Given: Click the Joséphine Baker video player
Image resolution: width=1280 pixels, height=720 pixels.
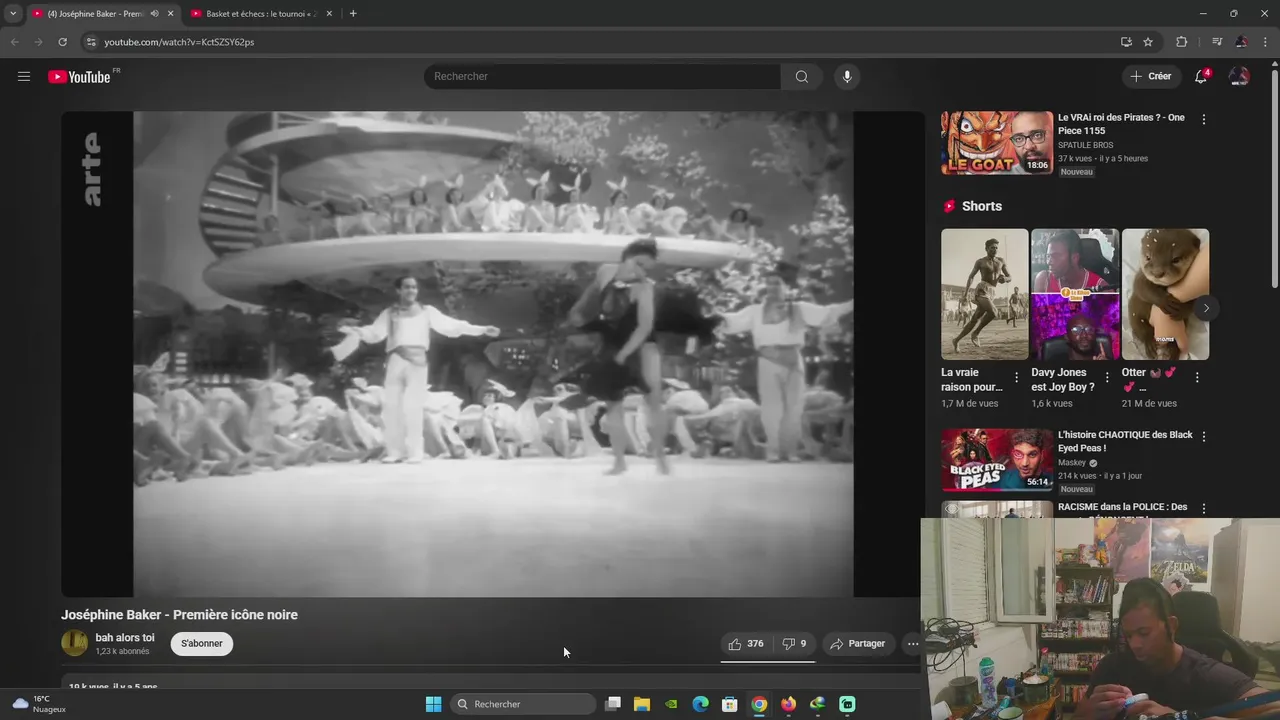Looking at the screenshot, I should click(493, 354).
